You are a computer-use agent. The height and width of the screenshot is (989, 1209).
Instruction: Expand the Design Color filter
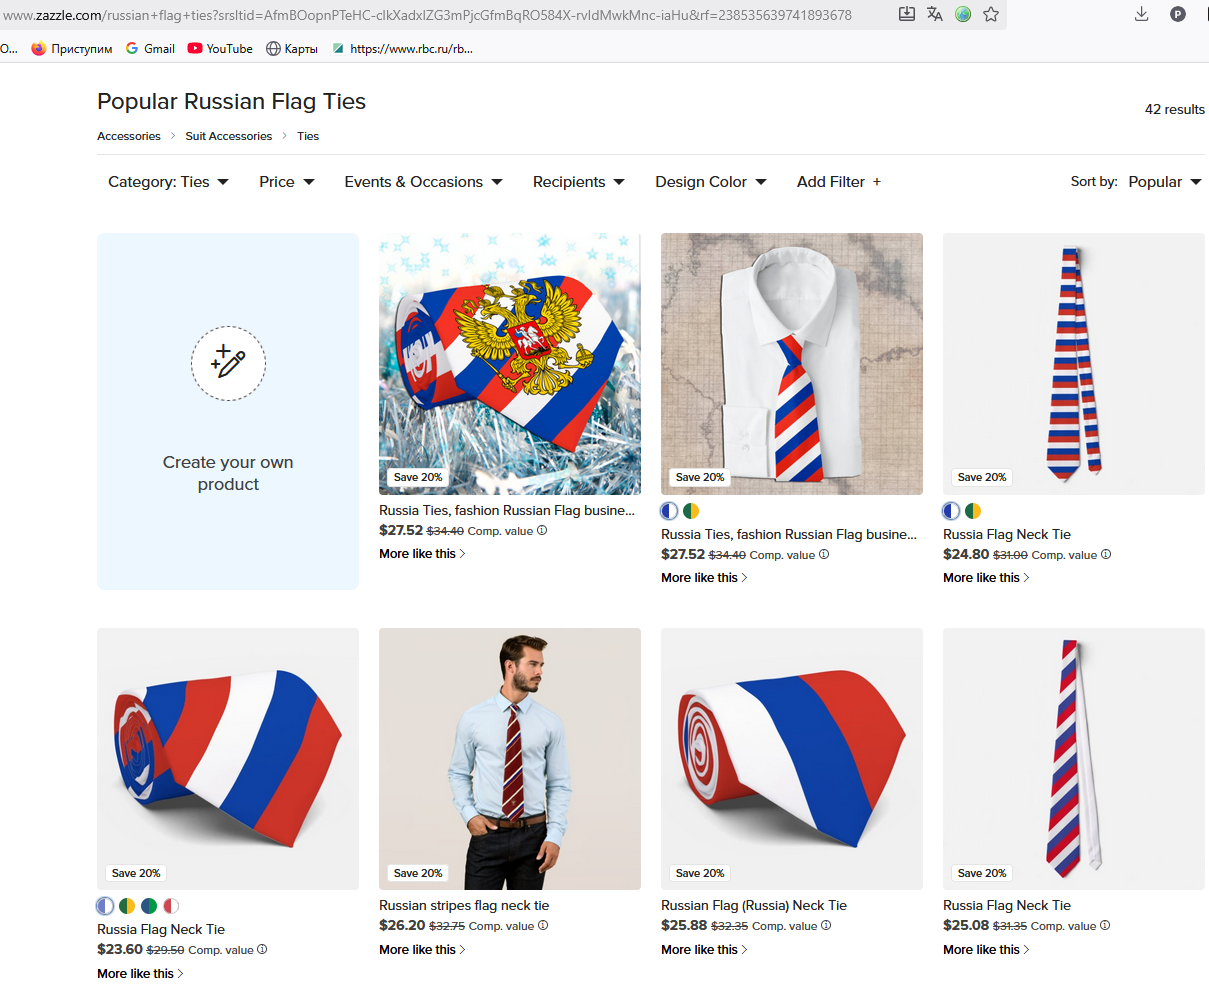tap(710, 182)
